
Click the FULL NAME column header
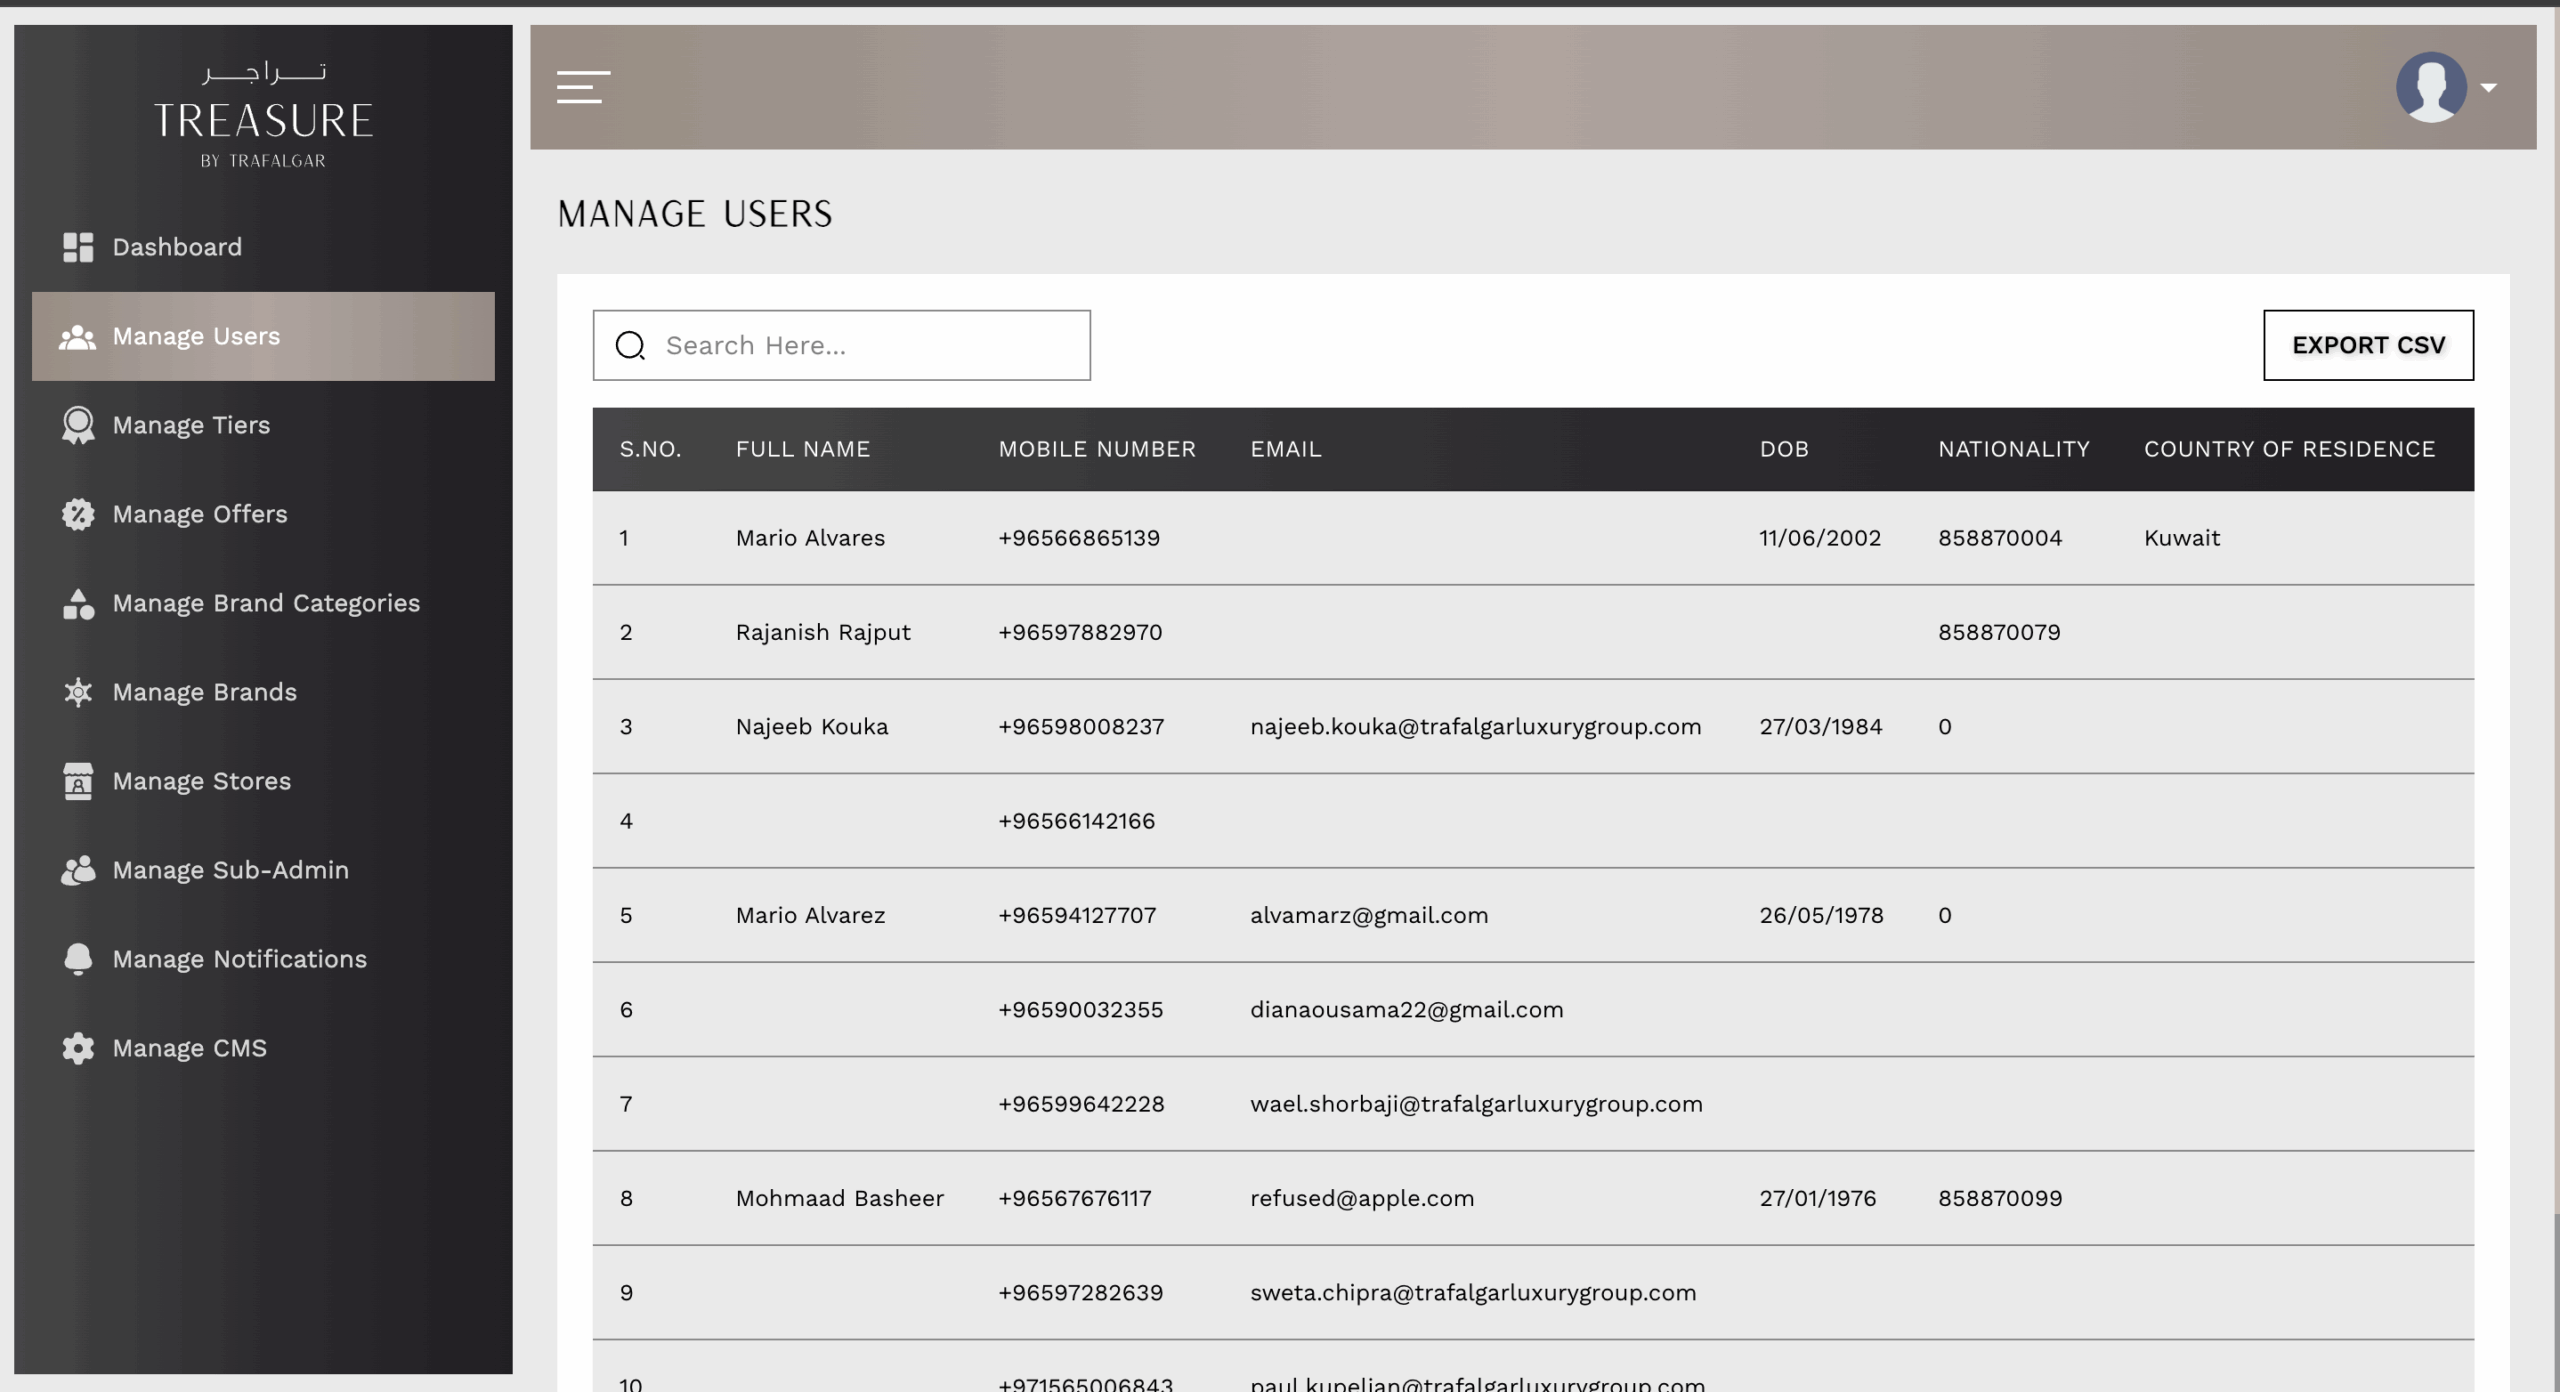point(803,449)
